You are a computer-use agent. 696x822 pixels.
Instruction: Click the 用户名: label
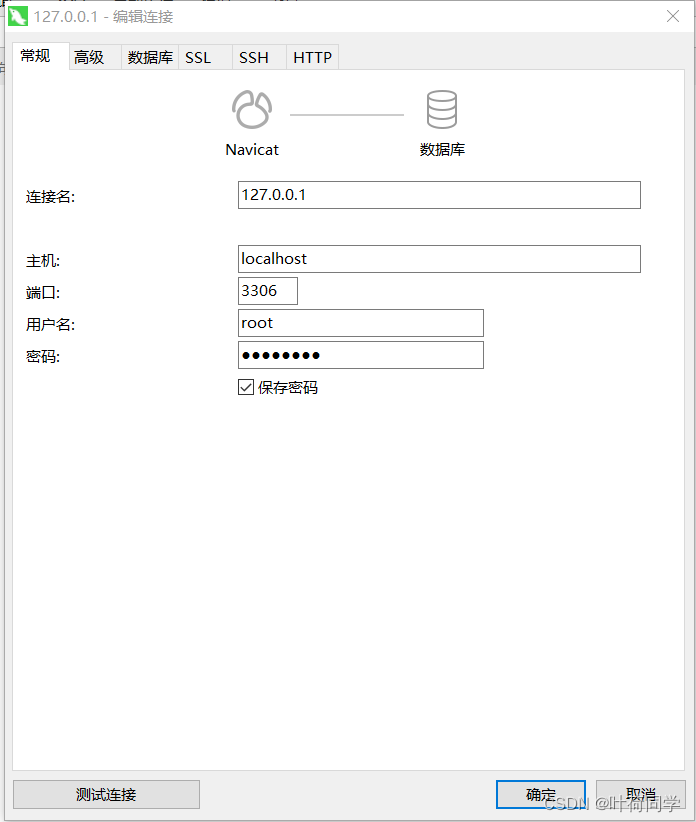coord(50,325)
